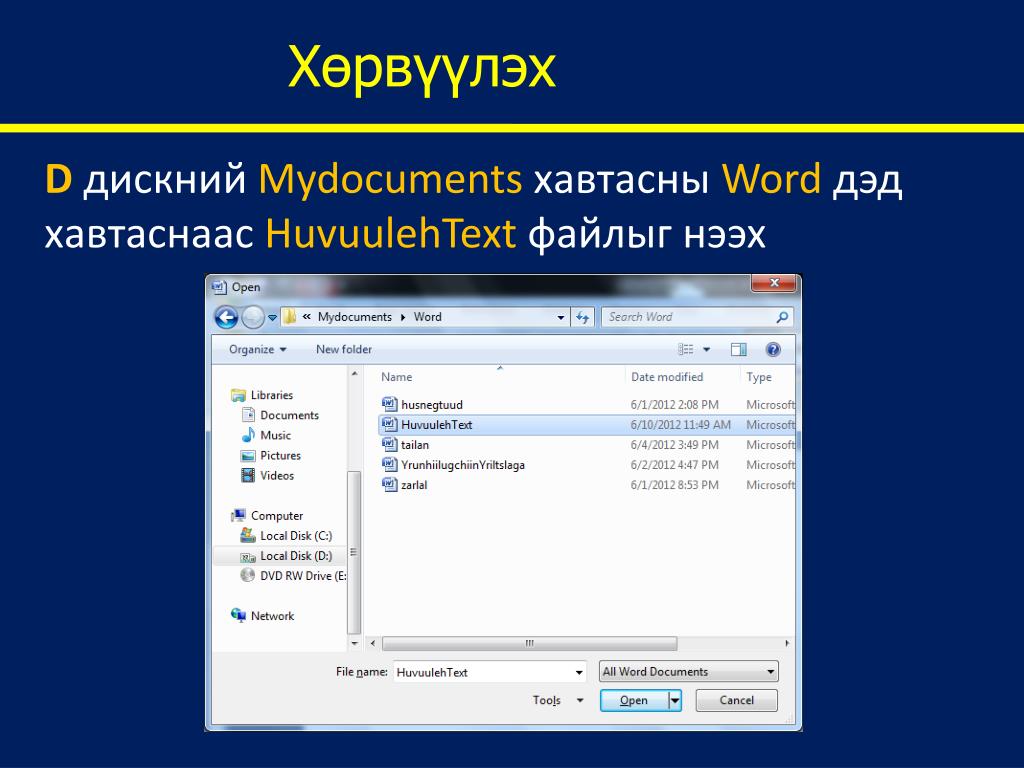Click horizontal scrollbar left arrow
Screen dimensions: 1024x768
pyautogui.click(x=372, y=644)
